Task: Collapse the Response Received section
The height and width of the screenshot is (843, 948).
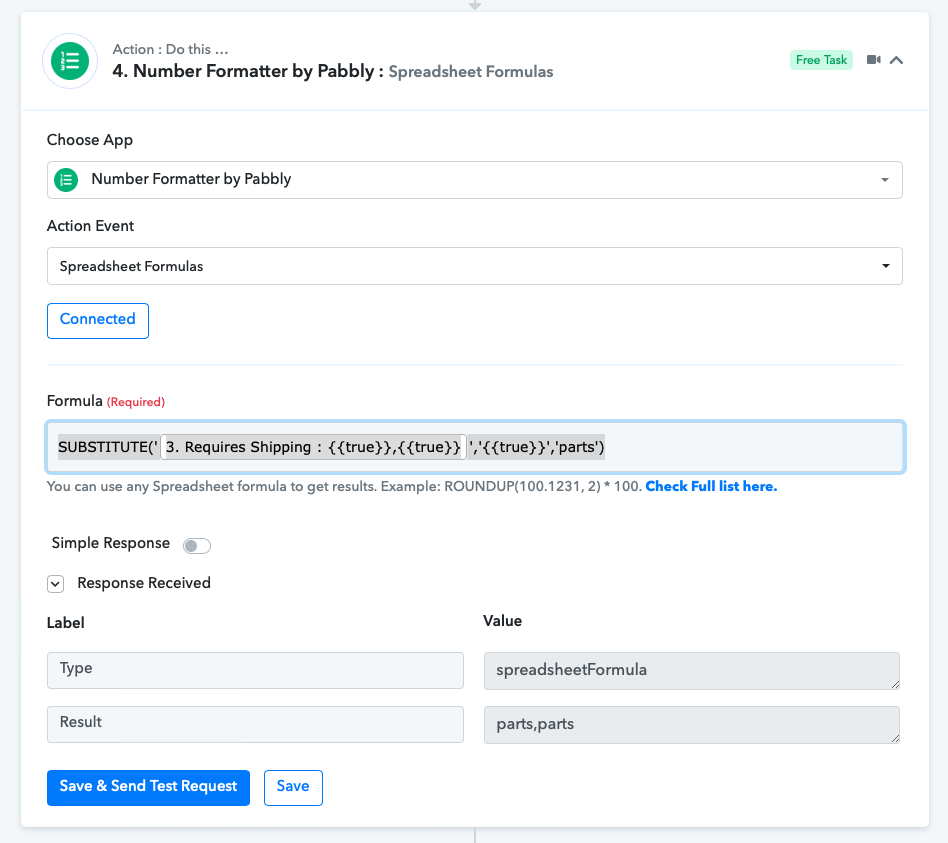Action: click(x=56, y=584)
